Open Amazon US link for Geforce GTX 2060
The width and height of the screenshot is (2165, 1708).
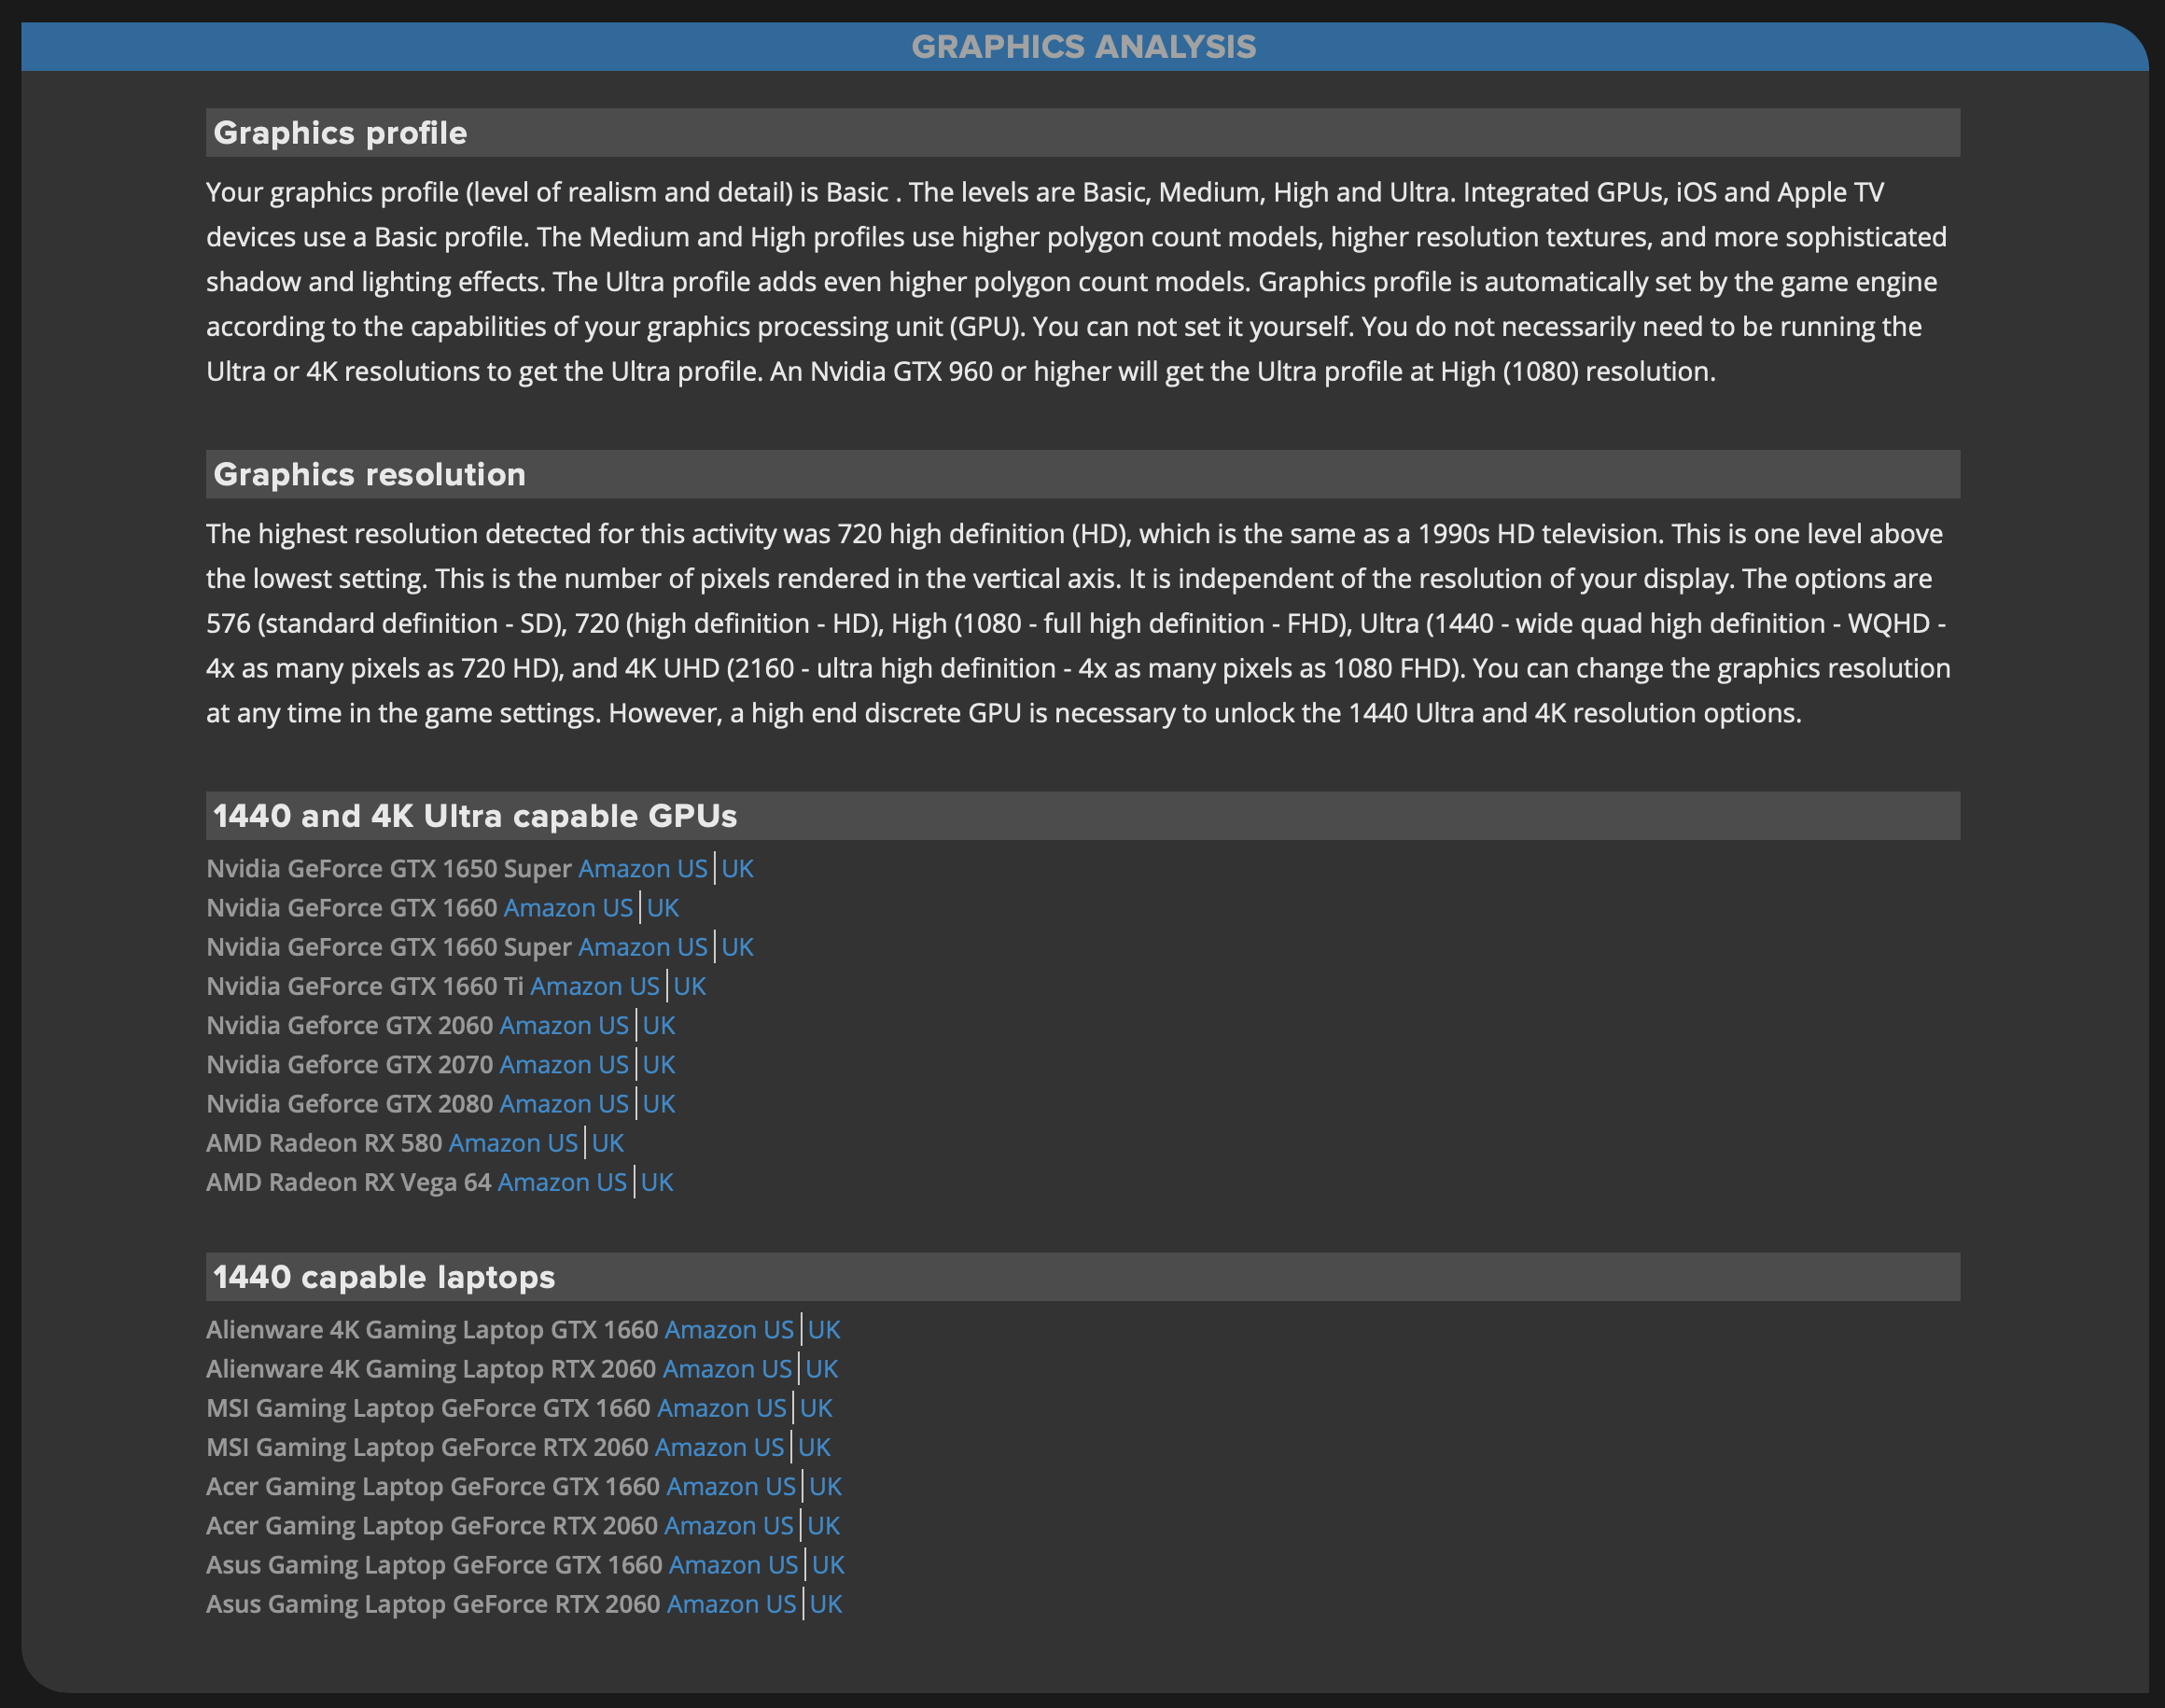tap(563, 1025)
